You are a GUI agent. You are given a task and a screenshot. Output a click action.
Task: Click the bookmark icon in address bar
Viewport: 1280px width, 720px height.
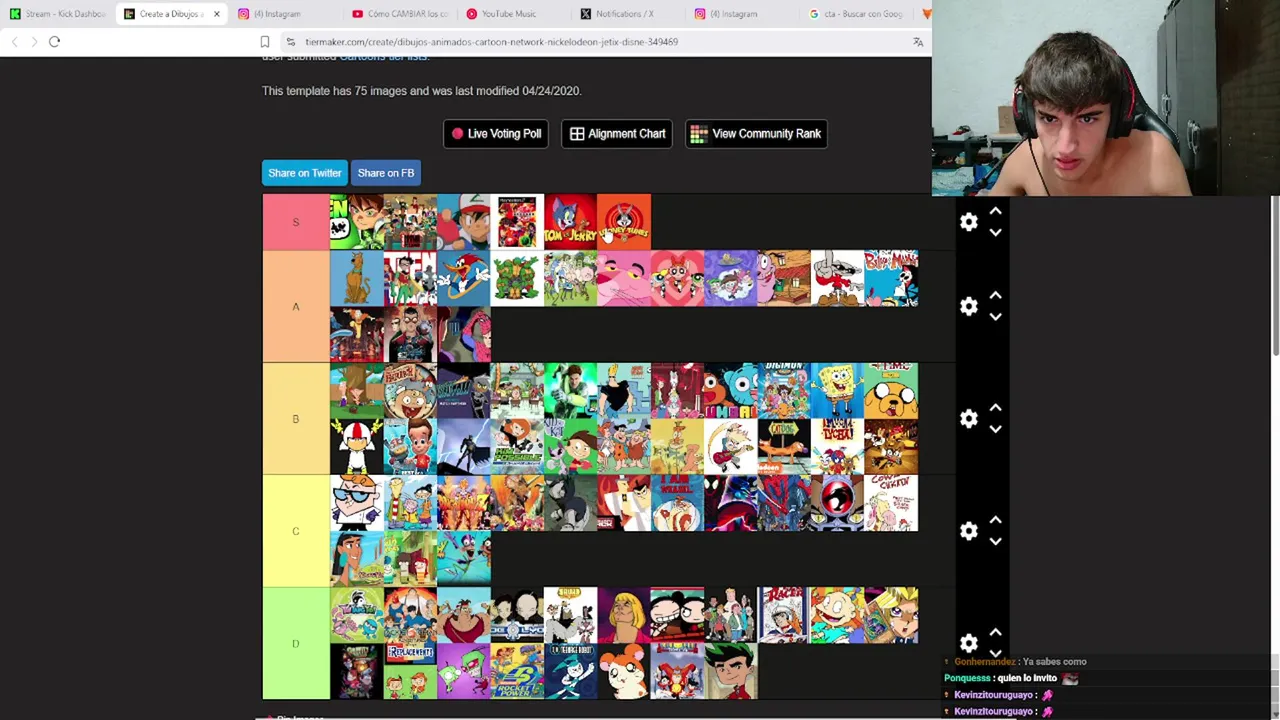coord(265,42)
